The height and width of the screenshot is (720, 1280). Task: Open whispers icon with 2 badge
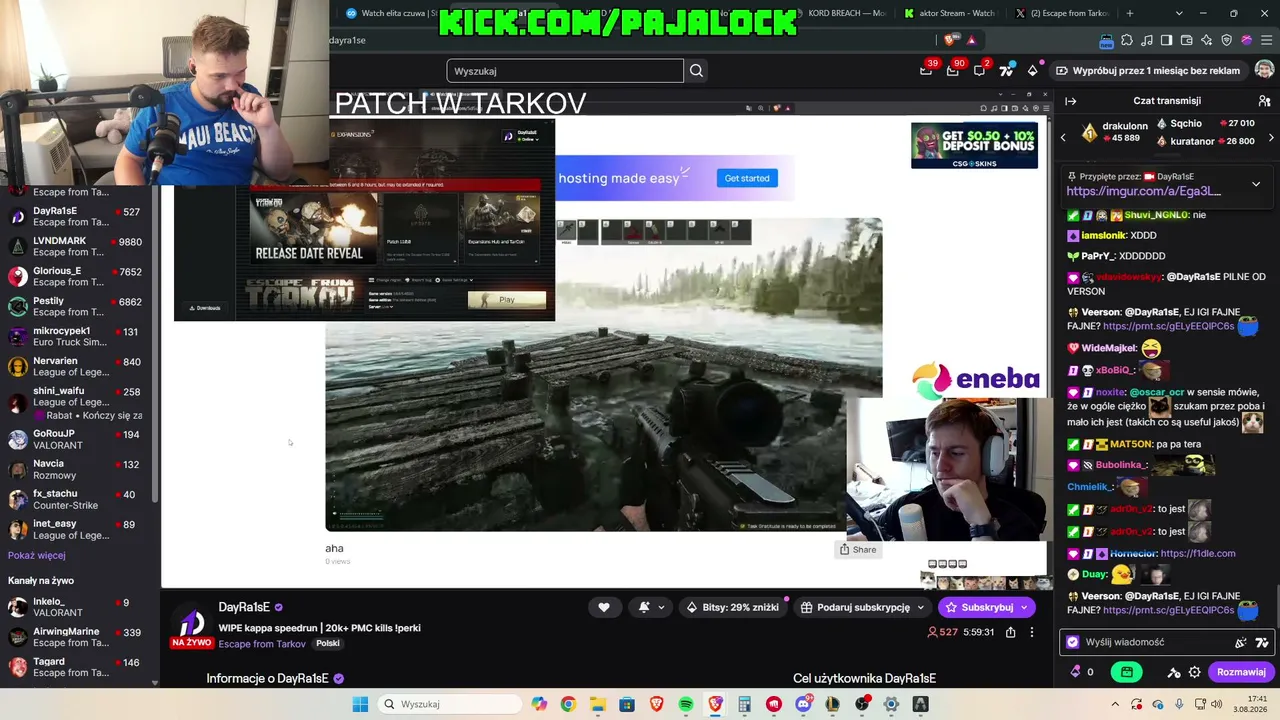tap(980, 70)
